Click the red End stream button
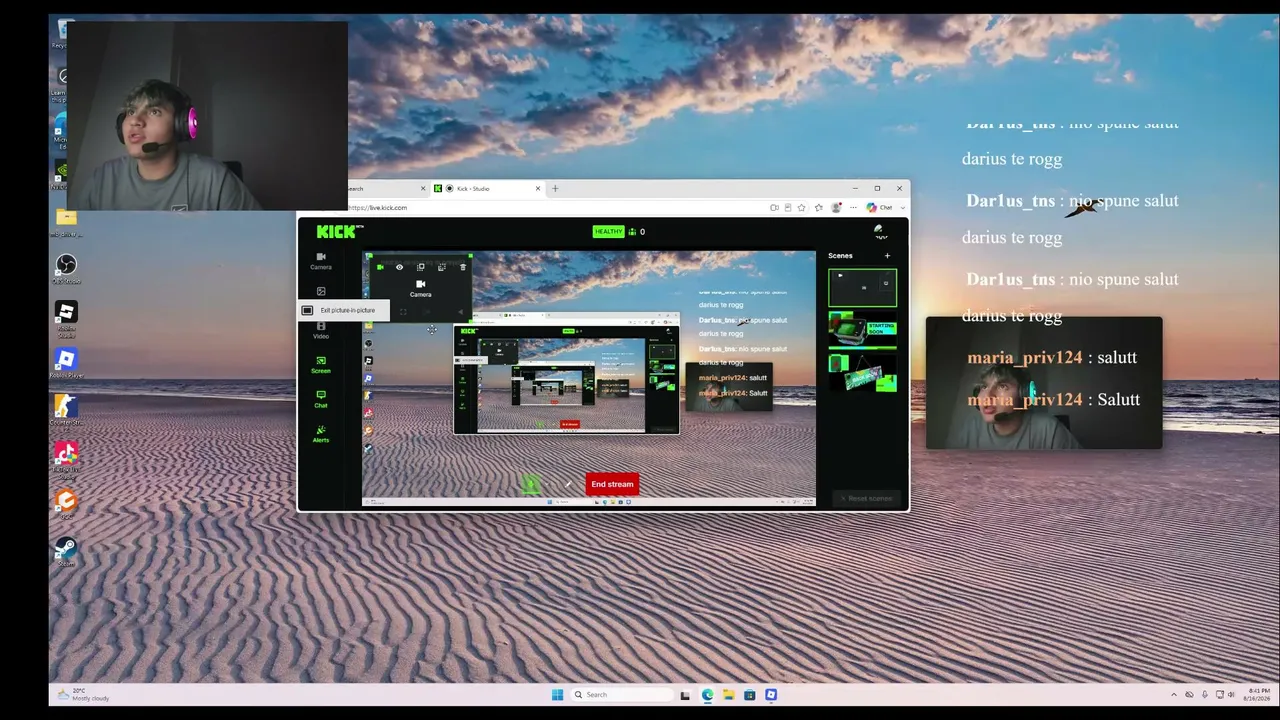Viewport: 1280px width, 720px height. tap(612, 484)
